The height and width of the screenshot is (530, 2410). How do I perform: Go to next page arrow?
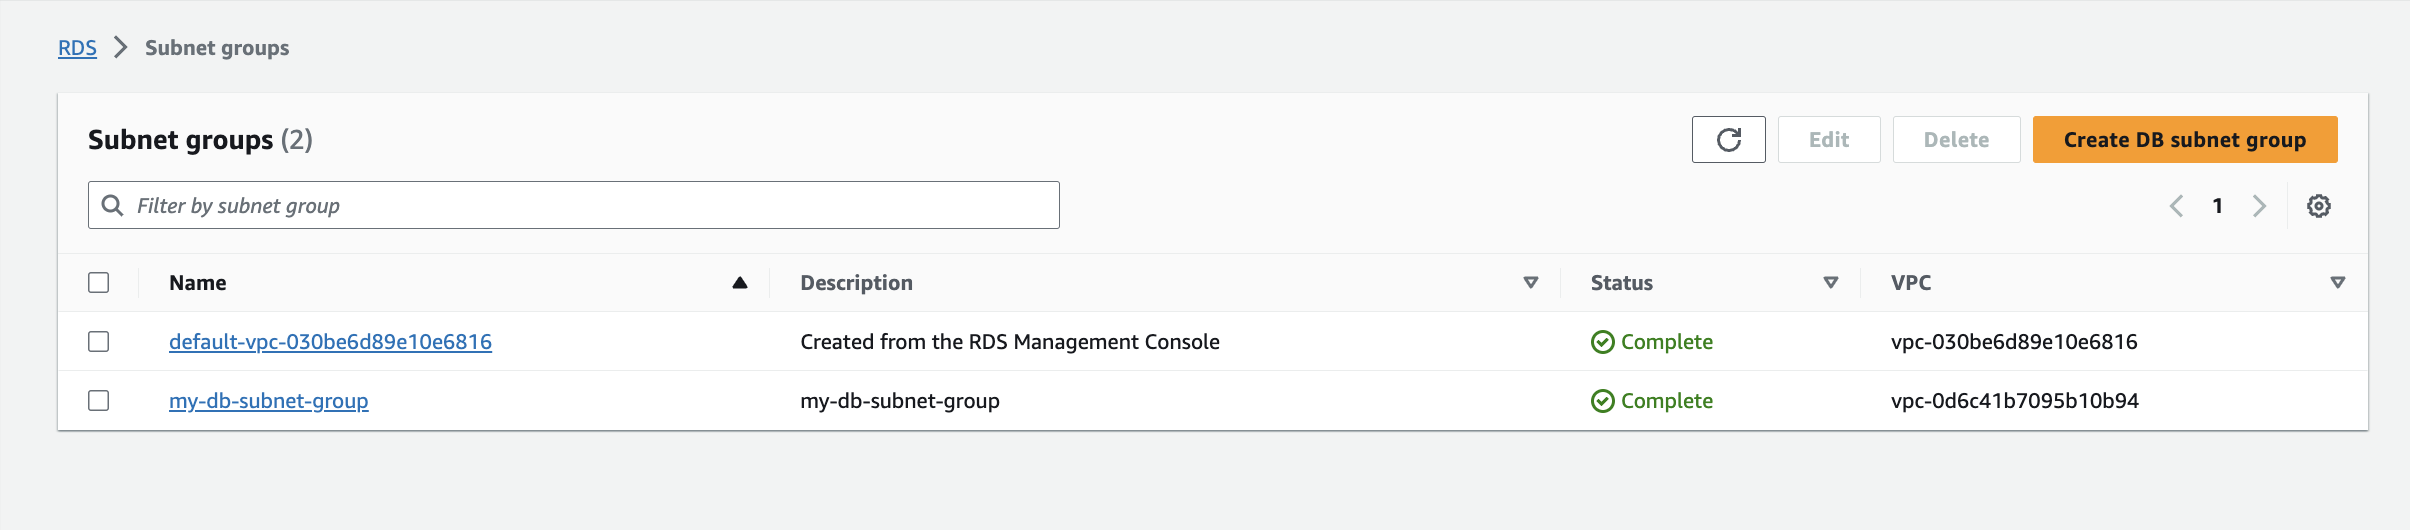[x=2259, y=206]
